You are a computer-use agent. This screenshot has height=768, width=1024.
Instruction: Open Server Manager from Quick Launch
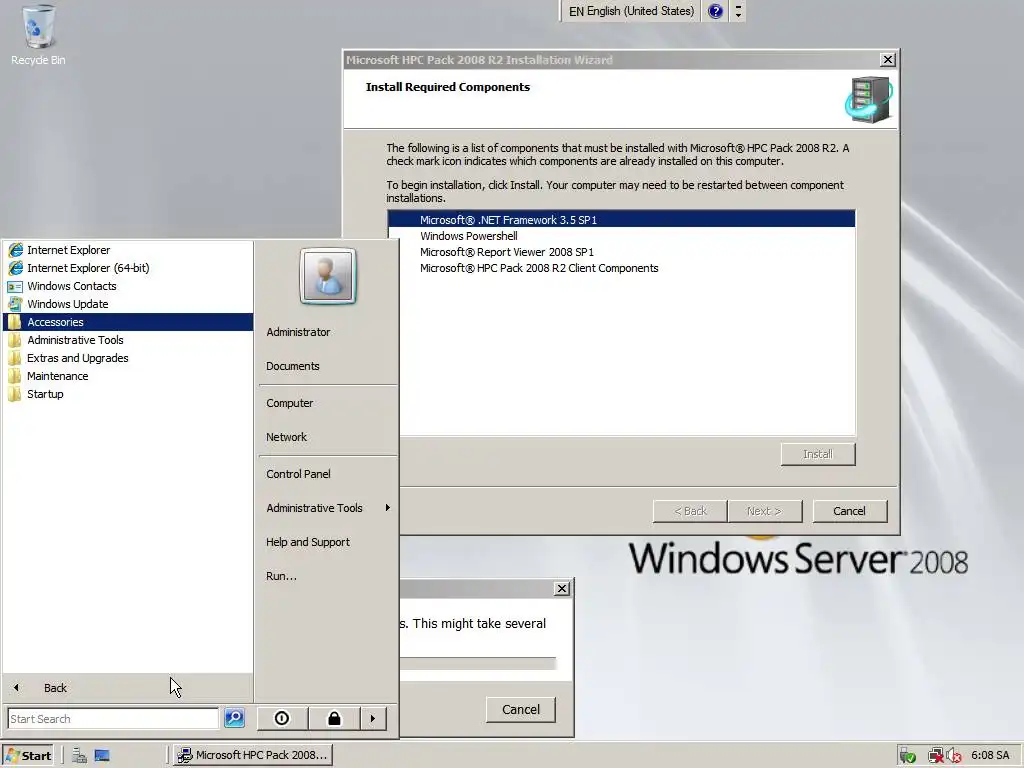coord(79,756)
